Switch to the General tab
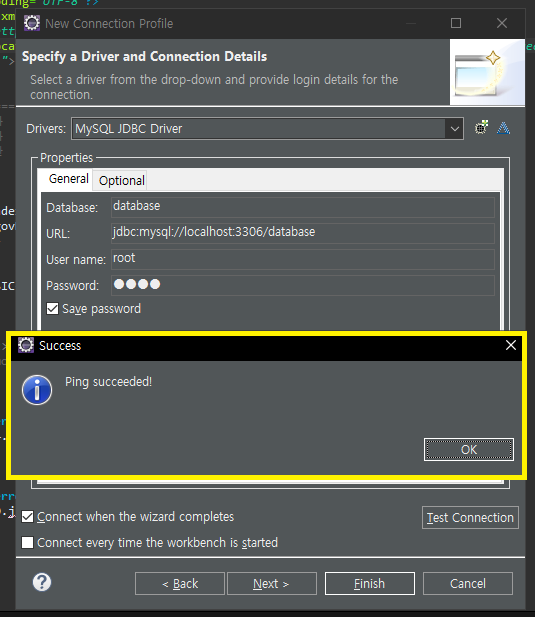 (68, 179)
